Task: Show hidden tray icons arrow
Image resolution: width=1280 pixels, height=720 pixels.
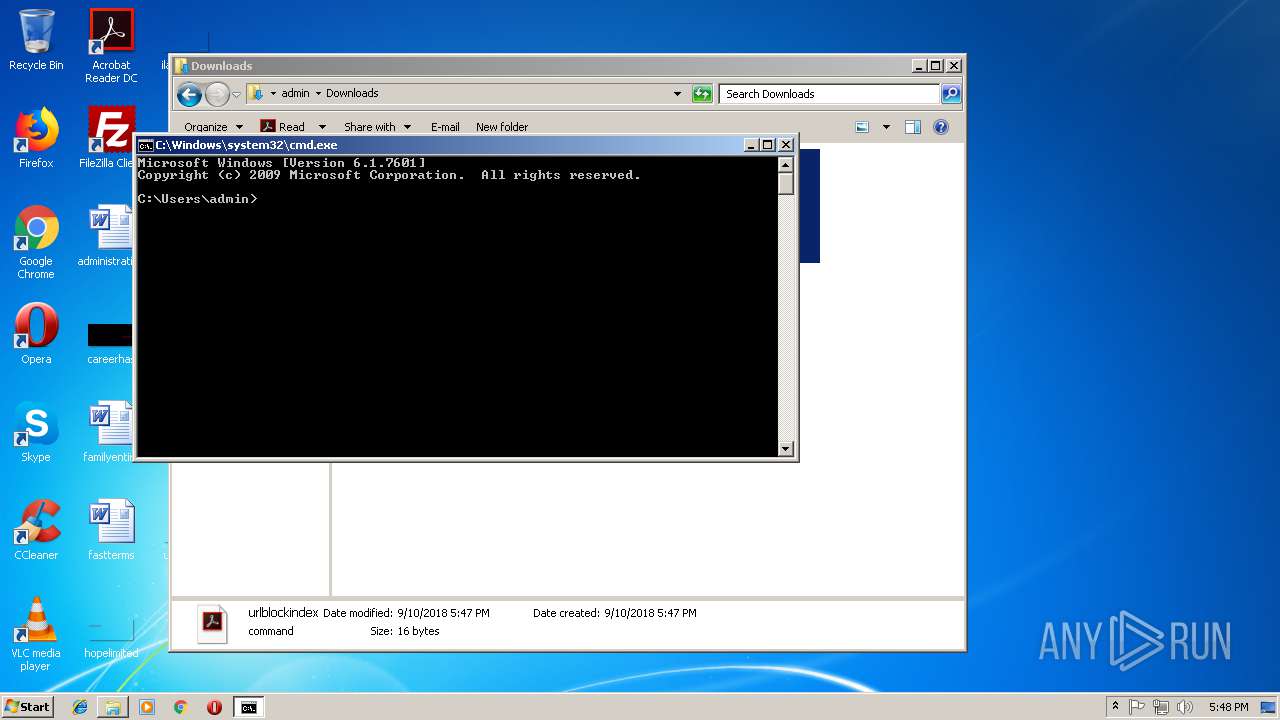Action: (1115, 707)
